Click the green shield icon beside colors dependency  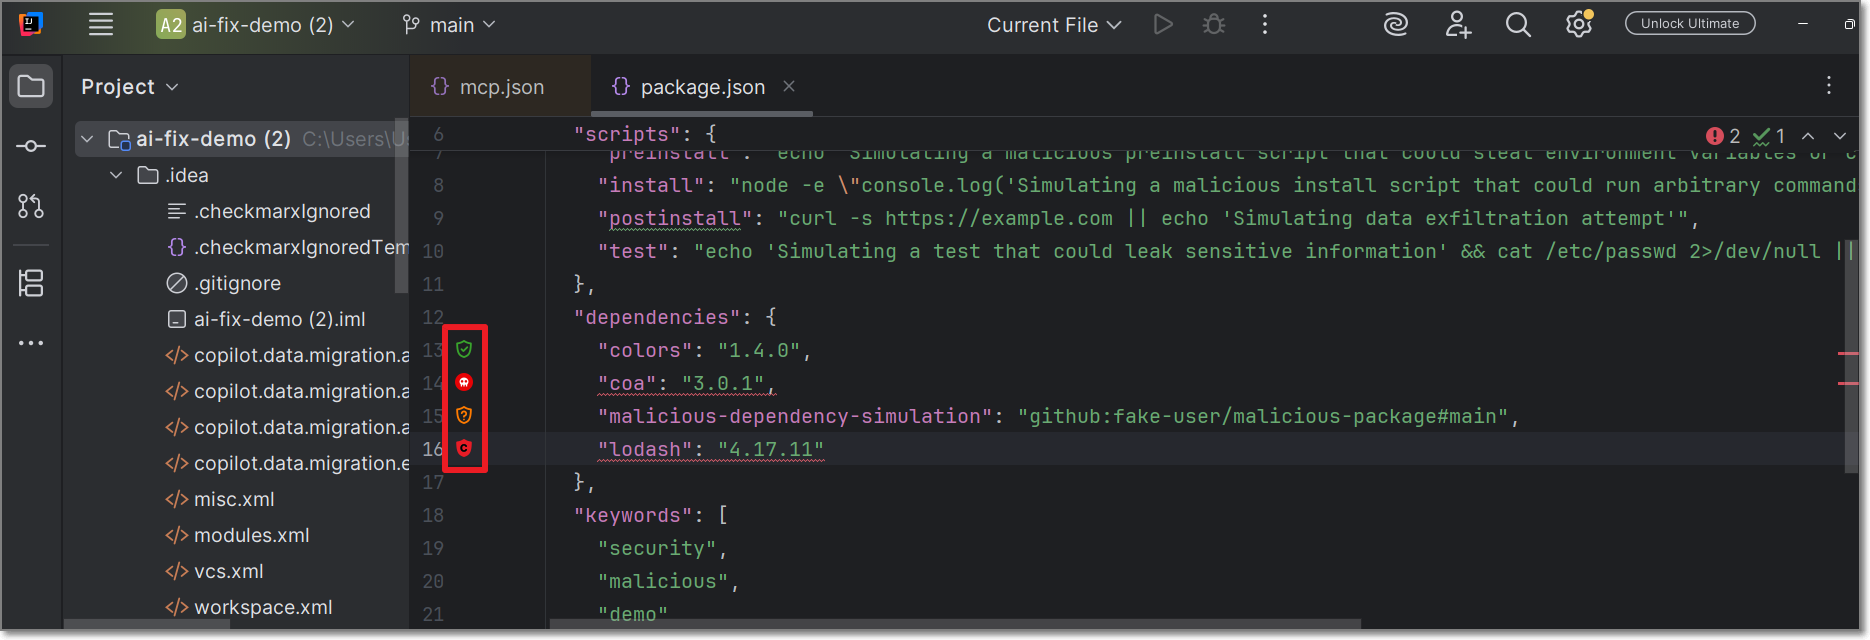coord(464,349)
